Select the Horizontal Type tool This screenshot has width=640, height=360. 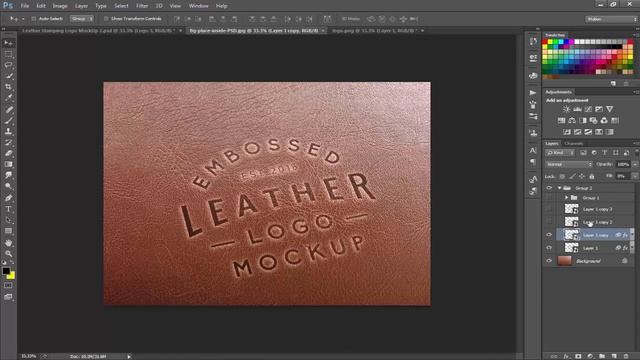coord(8,209)
